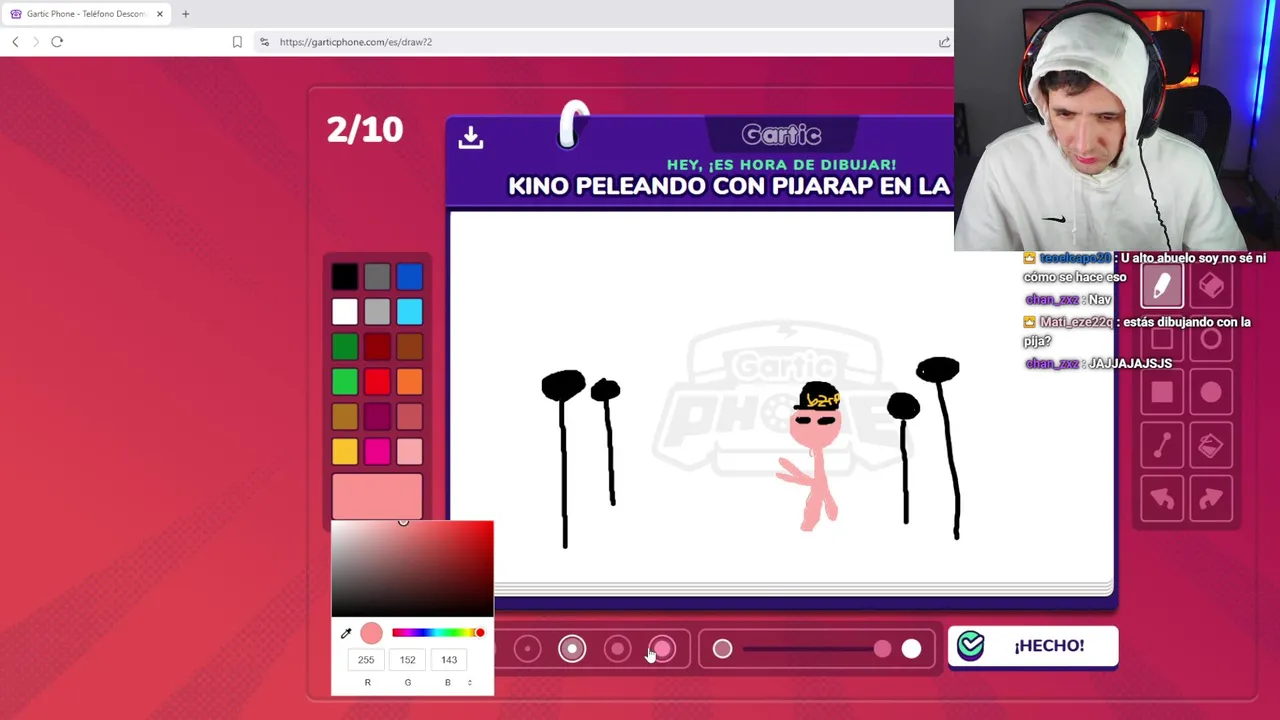
Task: Activate the eyedropper in the color picker
Action: (346, 633)
